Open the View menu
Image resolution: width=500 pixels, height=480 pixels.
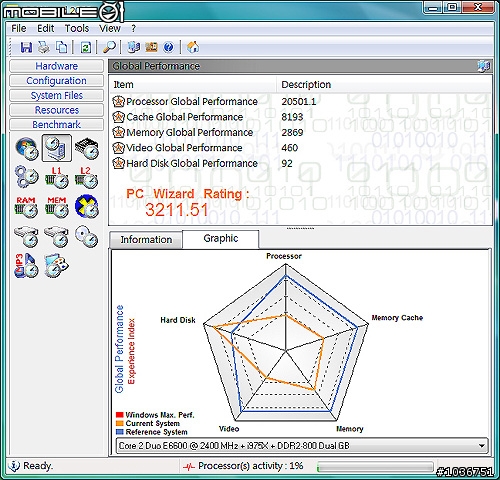110,29
